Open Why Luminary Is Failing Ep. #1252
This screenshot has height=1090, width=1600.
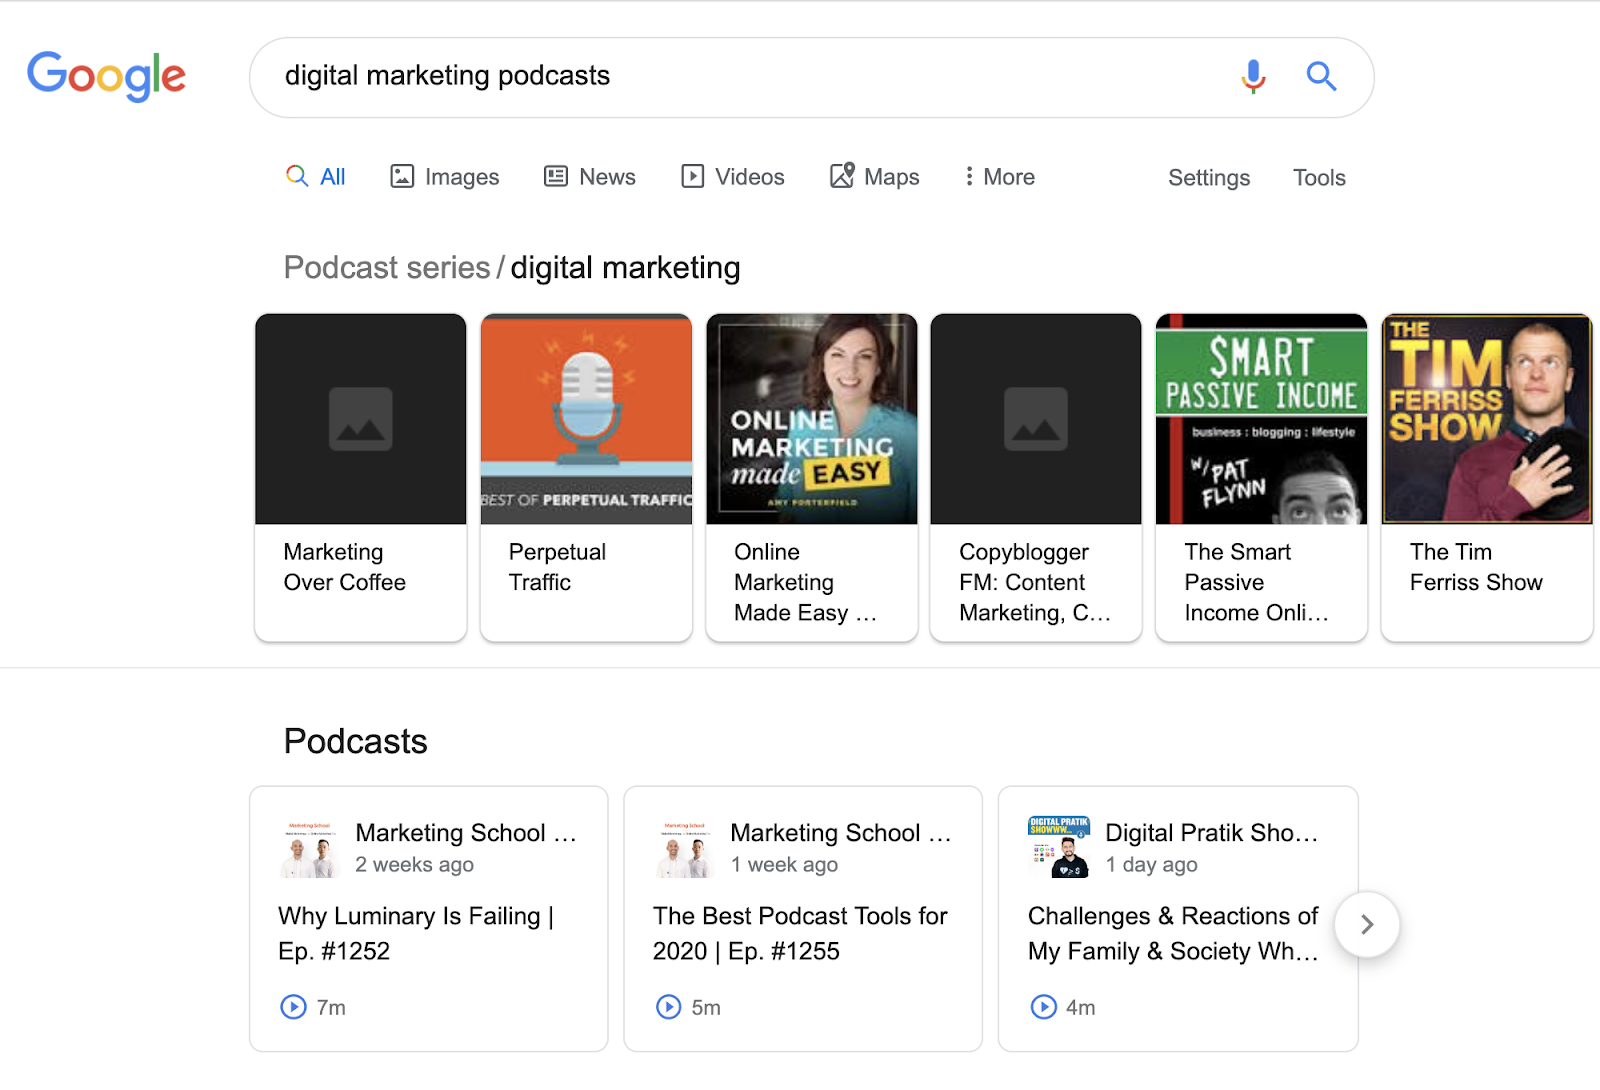click(416, 933)
